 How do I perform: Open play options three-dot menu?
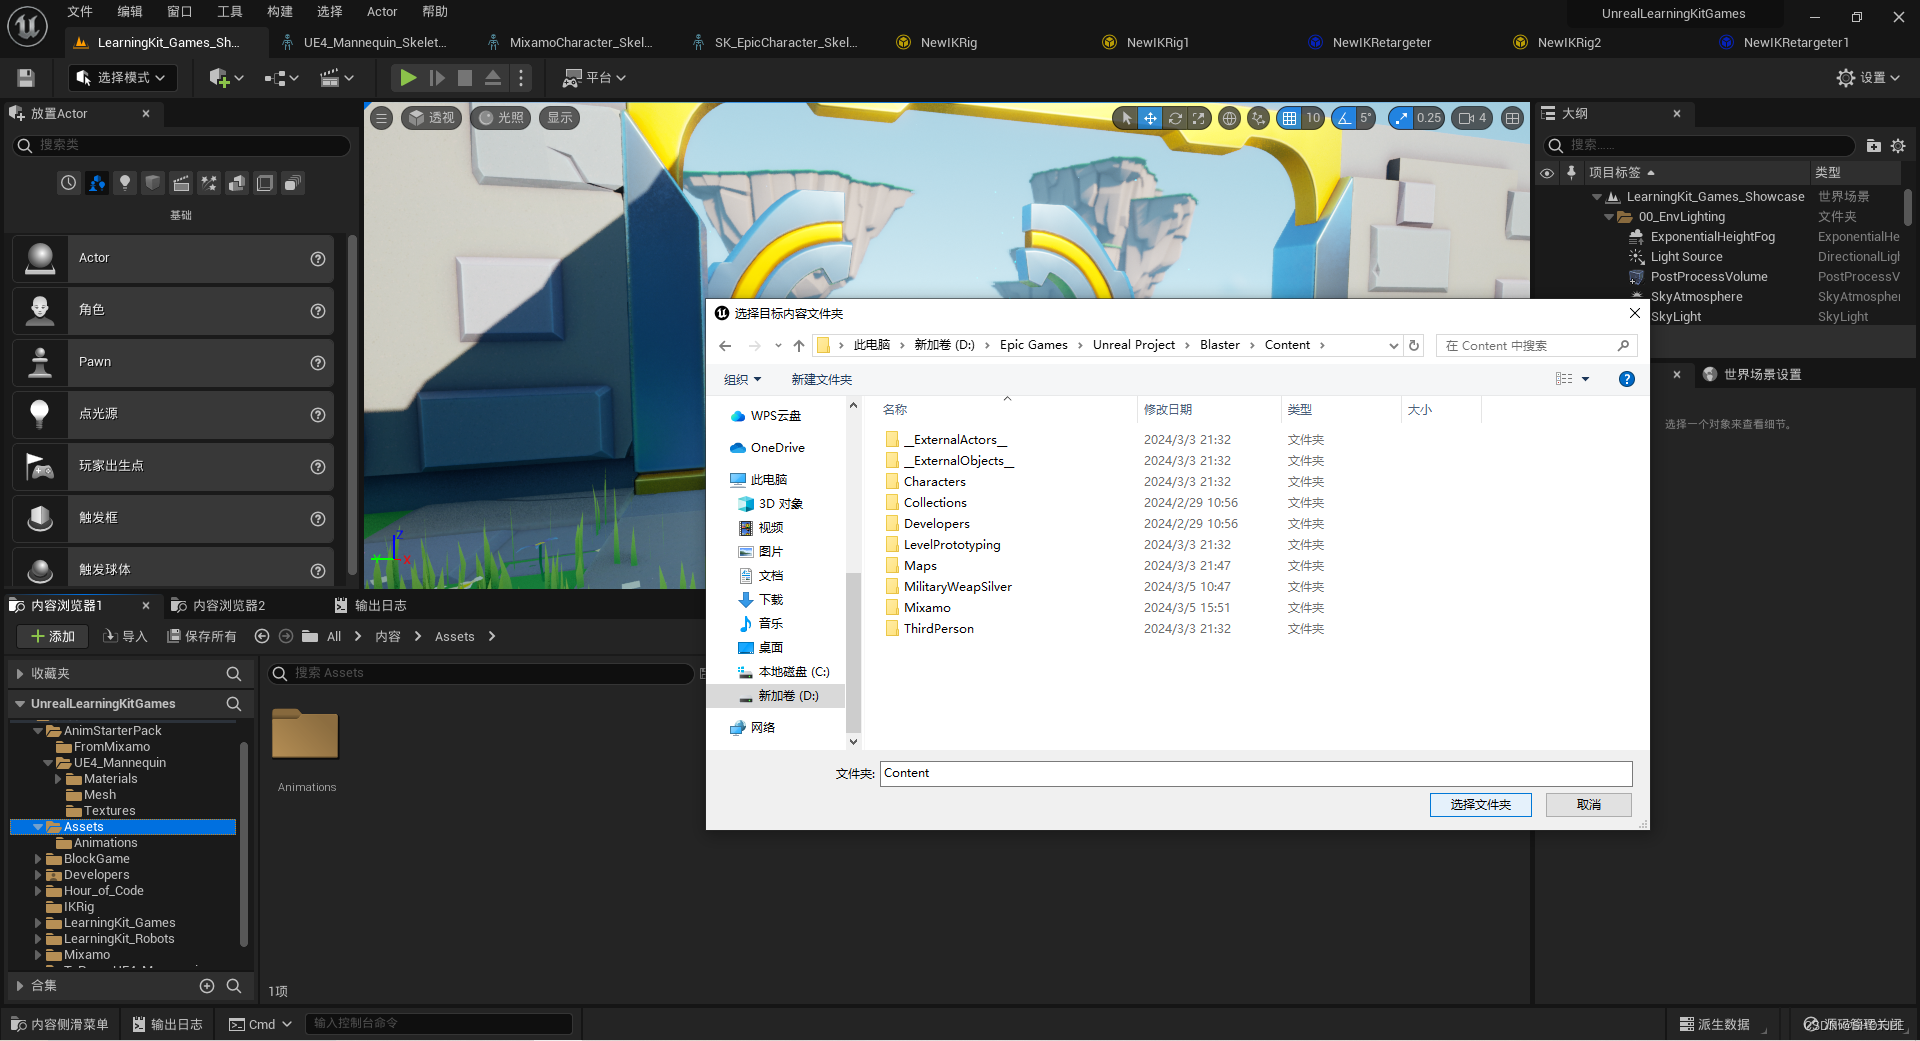[x=520, y=78]
